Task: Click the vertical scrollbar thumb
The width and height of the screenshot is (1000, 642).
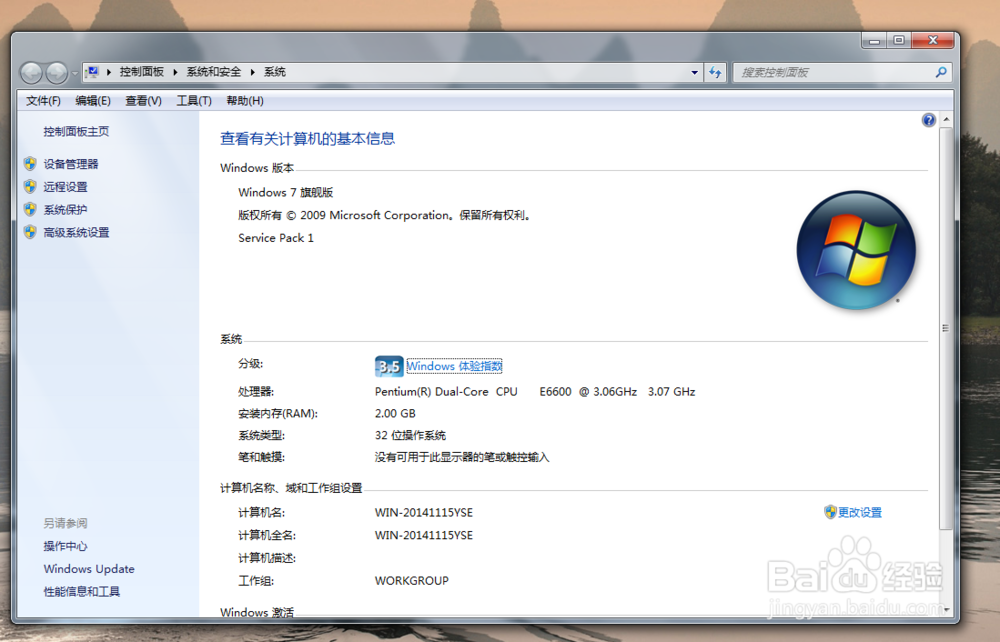Action: (946, 328)
